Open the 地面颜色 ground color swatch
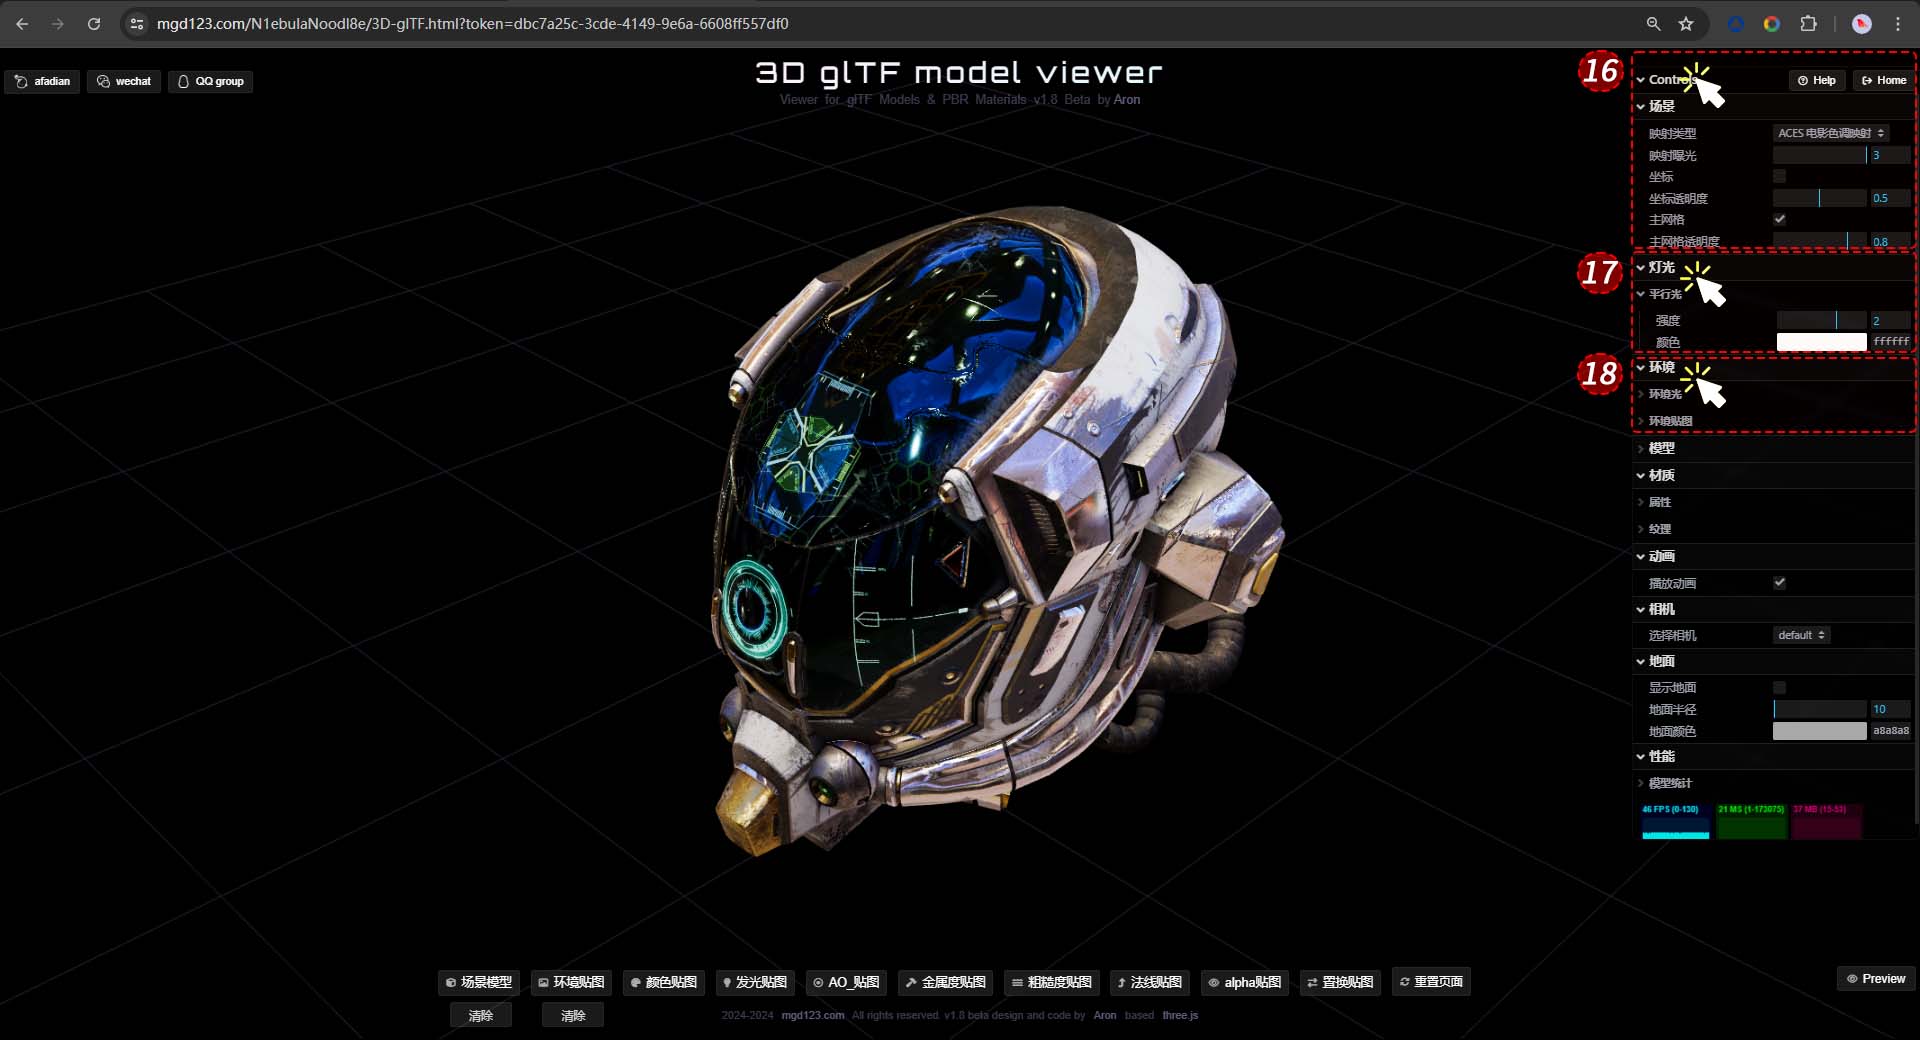This screenshot has width=1920, height=1040. pos(1819,731)
